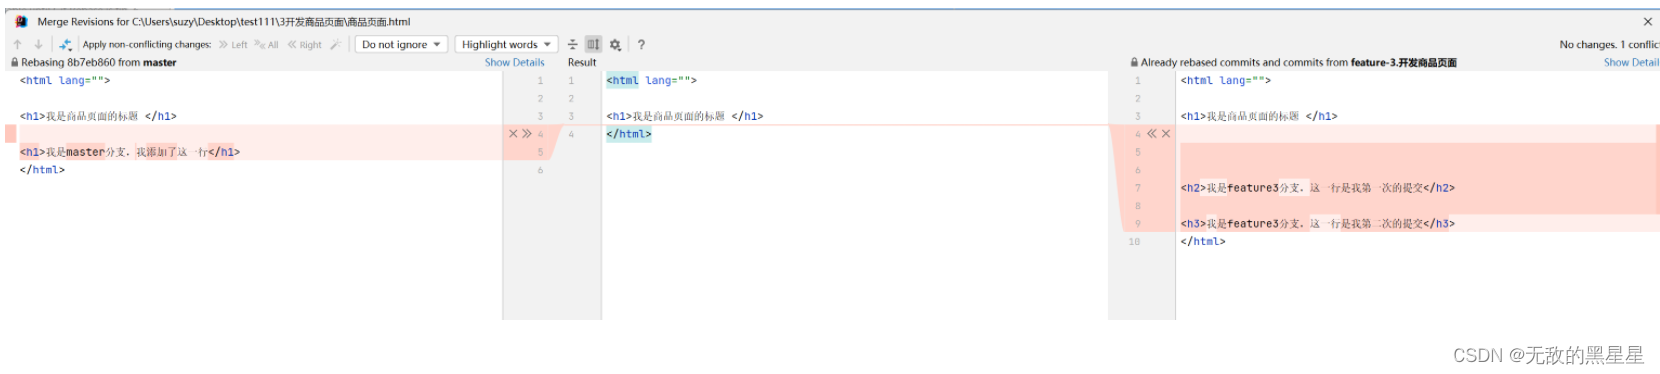Apply non-conflicting changes from Right
The height and width of the screenshot is (374, 1660).
point(305,44)
